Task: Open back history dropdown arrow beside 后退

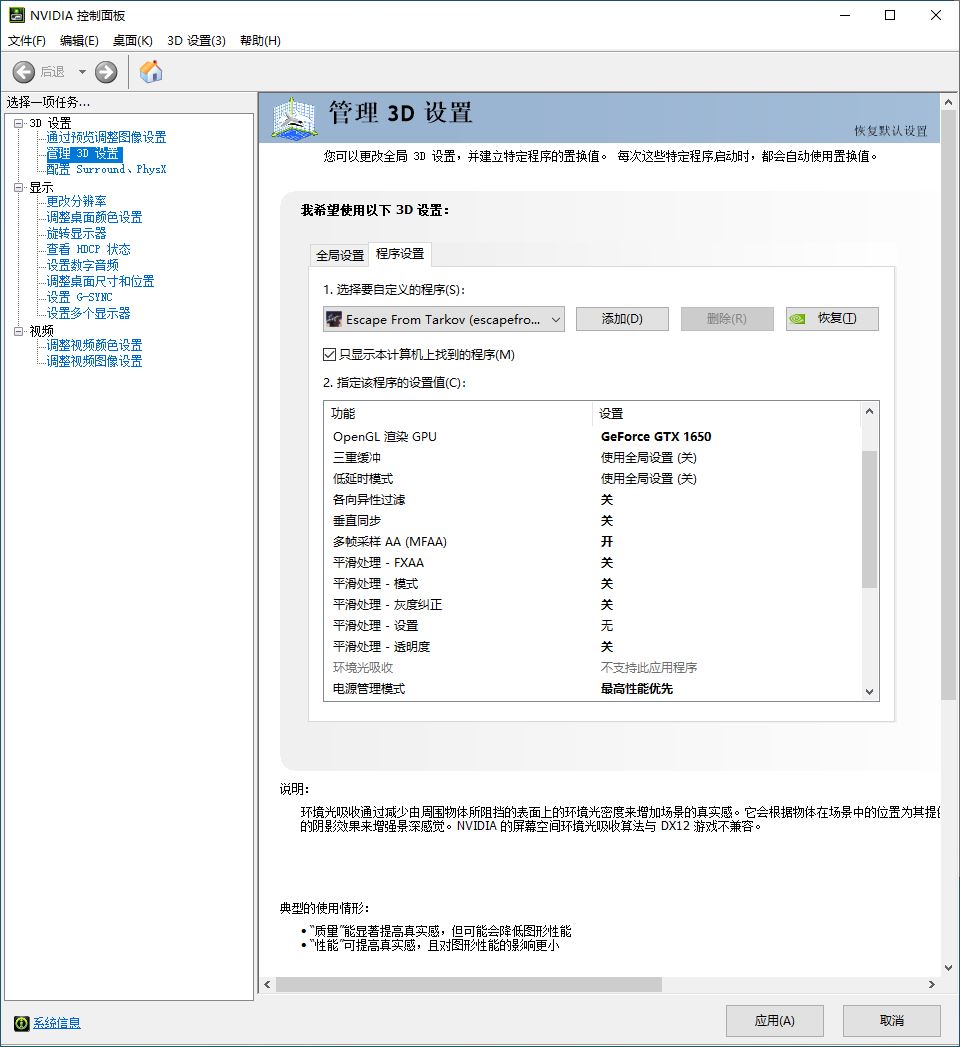Action: coord(82,71)
